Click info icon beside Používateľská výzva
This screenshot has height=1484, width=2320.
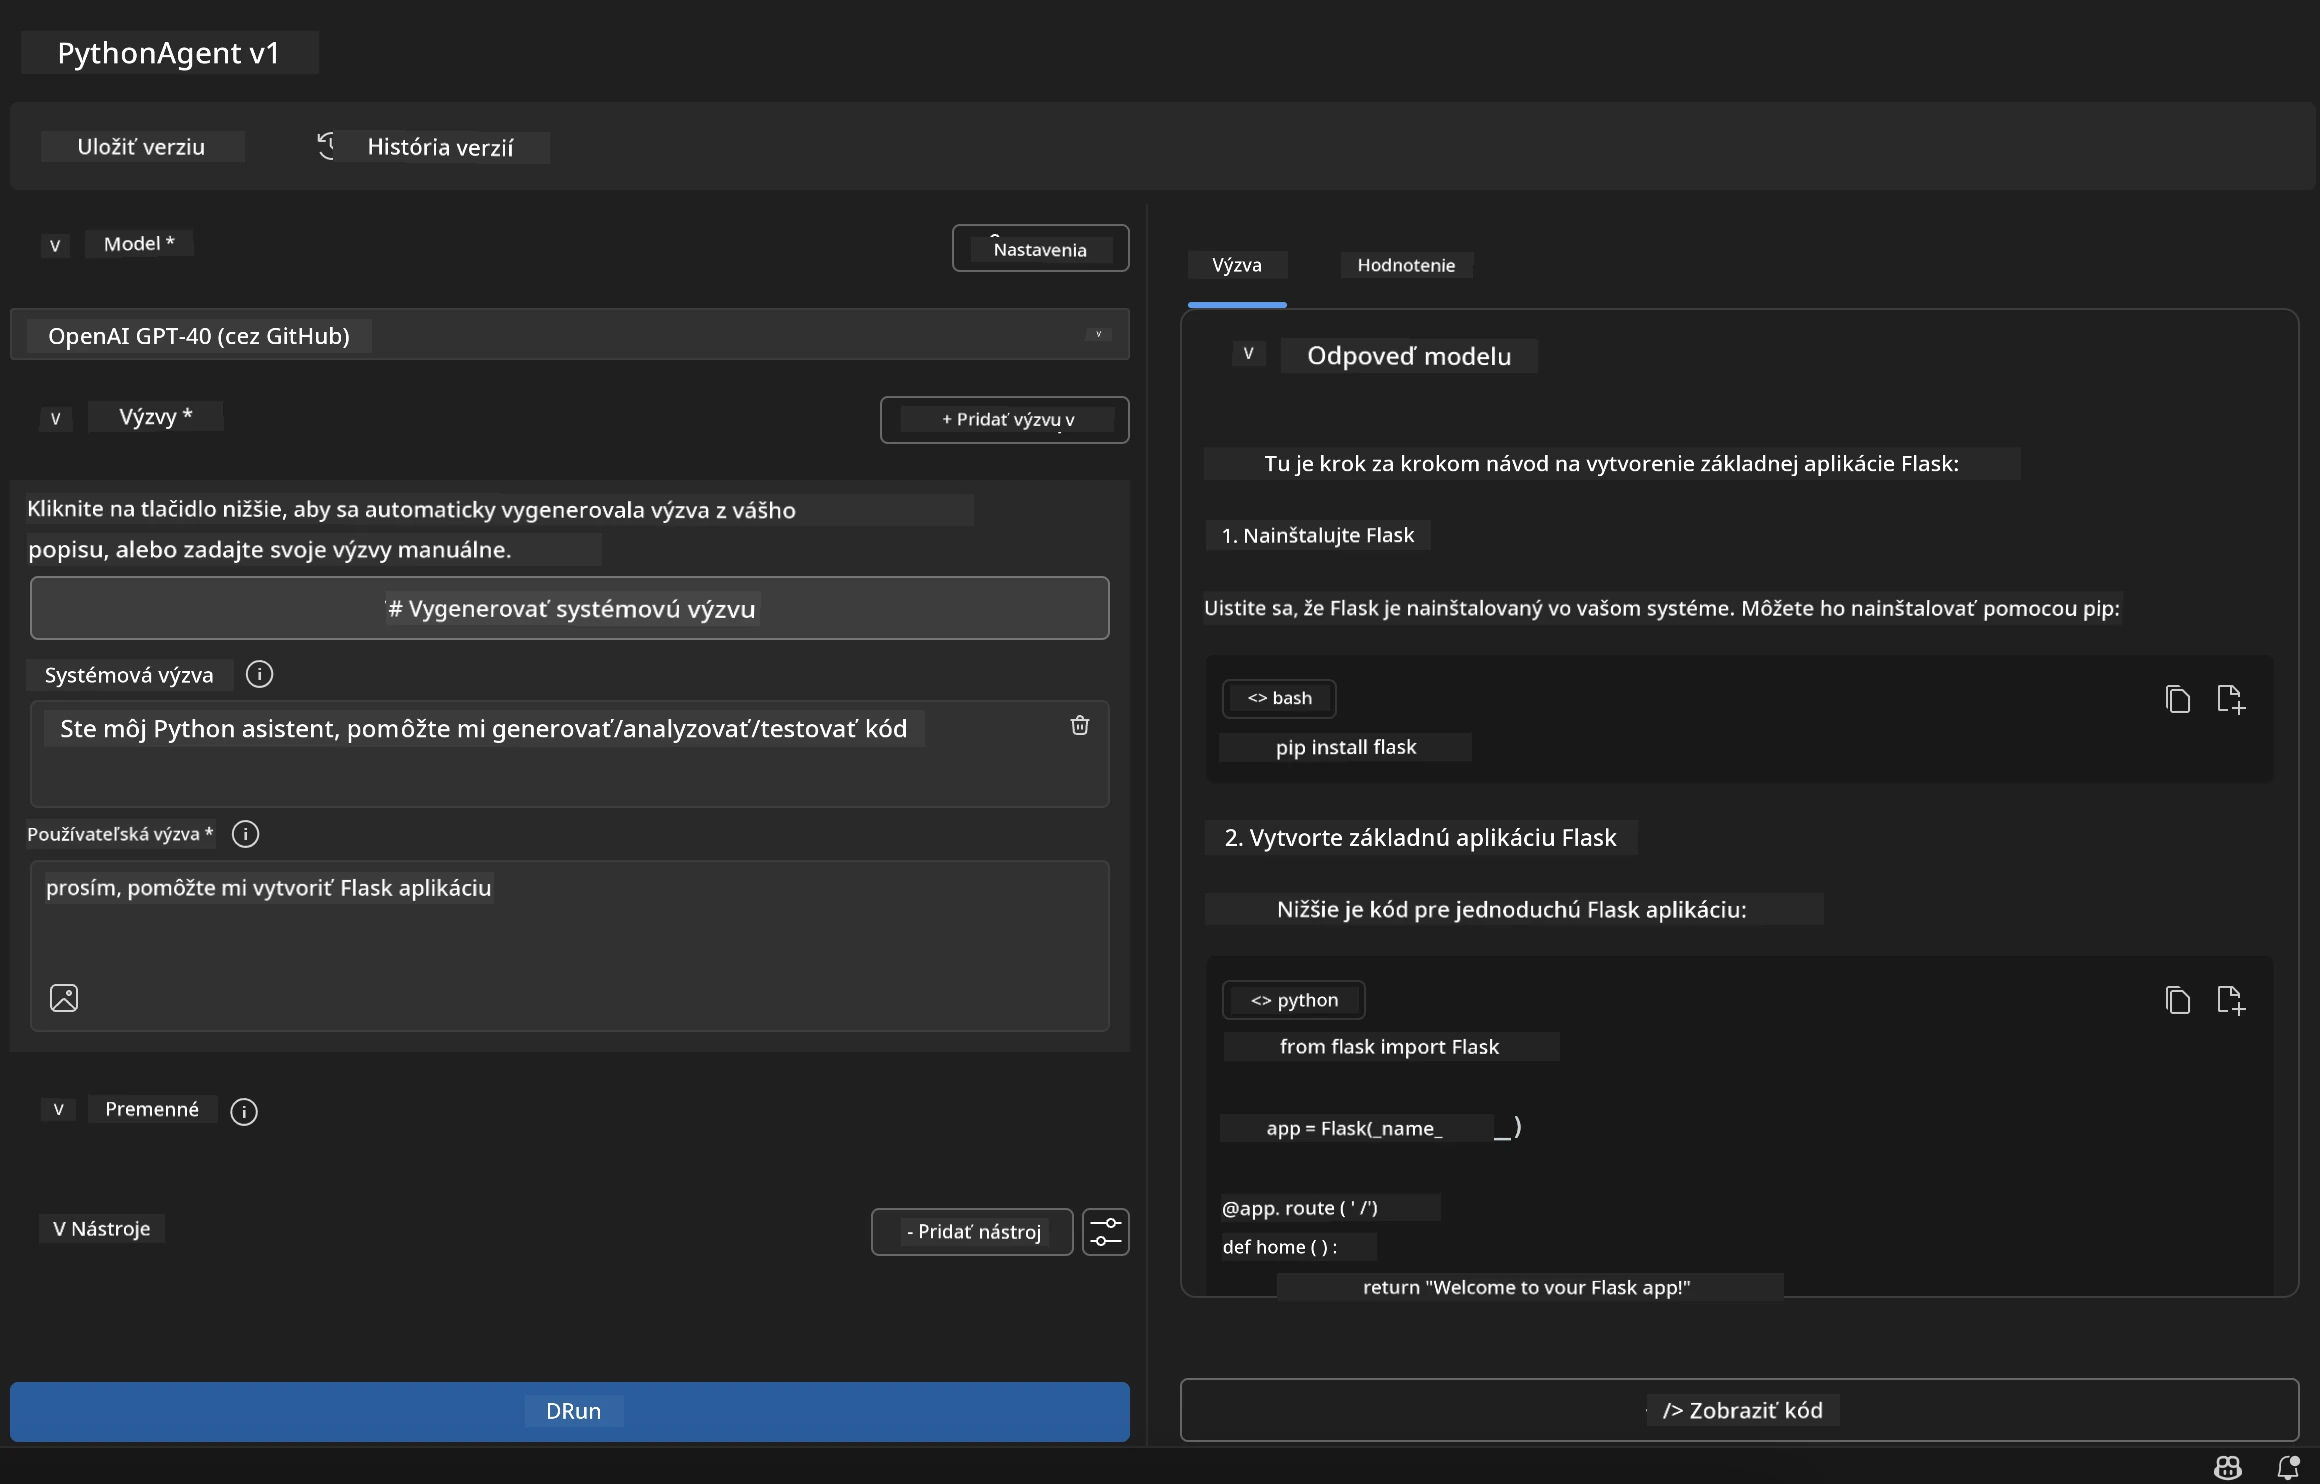tap(245, 834)
